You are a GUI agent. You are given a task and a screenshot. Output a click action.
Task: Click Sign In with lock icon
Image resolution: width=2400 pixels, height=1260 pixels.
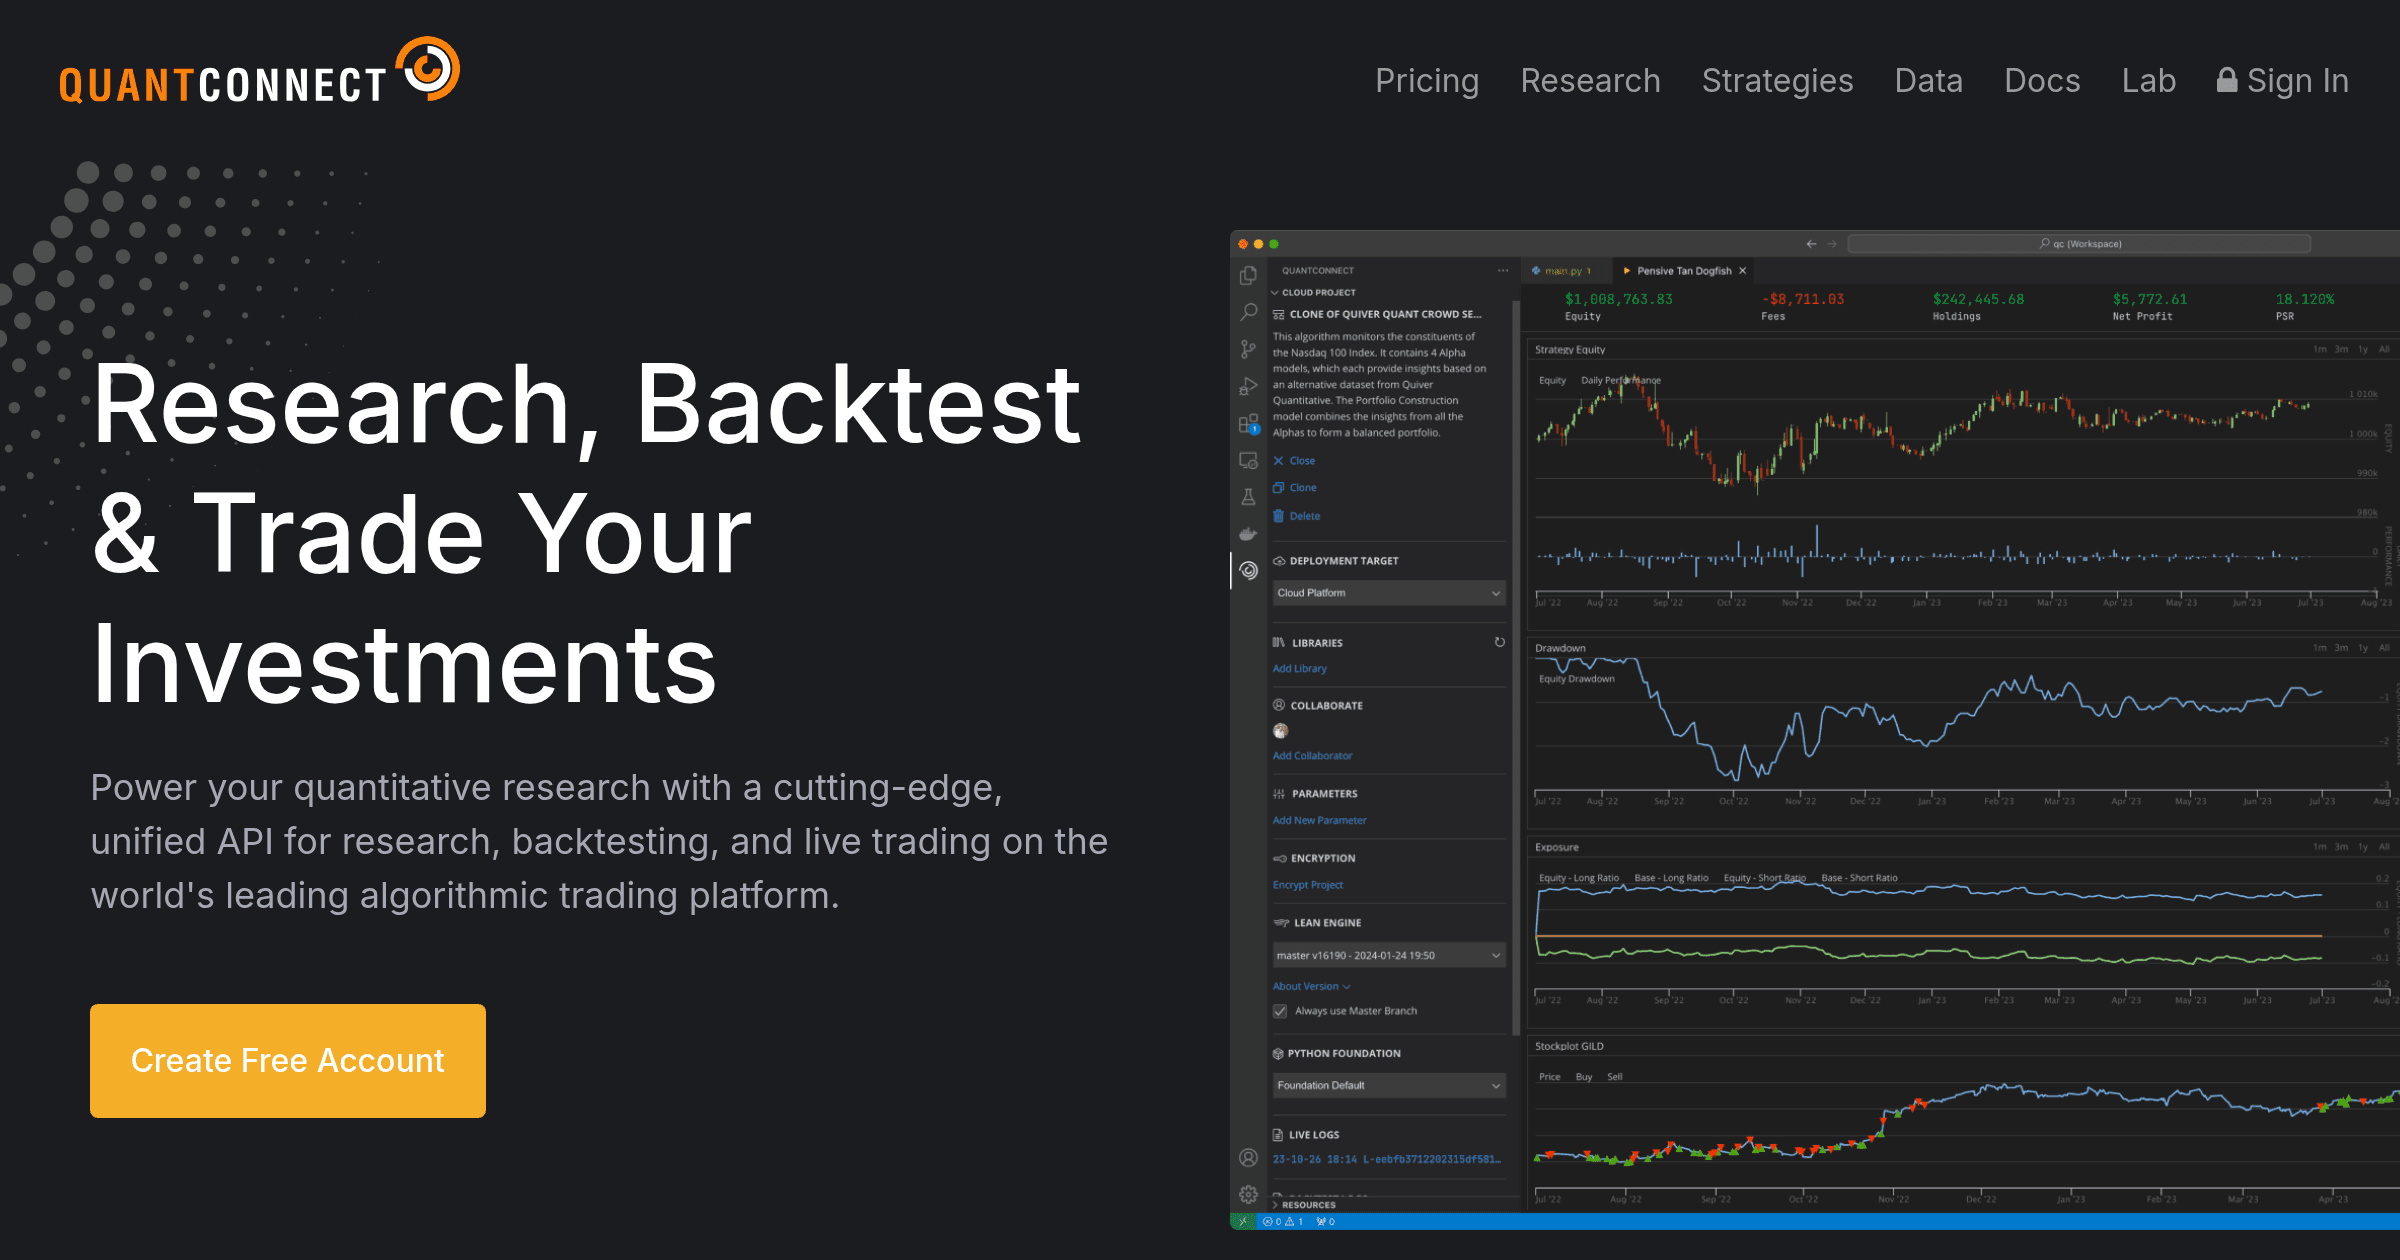click(2283, 81)
